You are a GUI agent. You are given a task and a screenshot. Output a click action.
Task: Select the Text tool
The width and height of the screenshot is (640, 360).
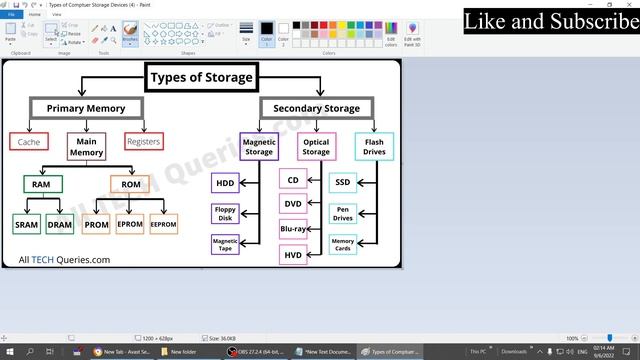pos(113,28)
